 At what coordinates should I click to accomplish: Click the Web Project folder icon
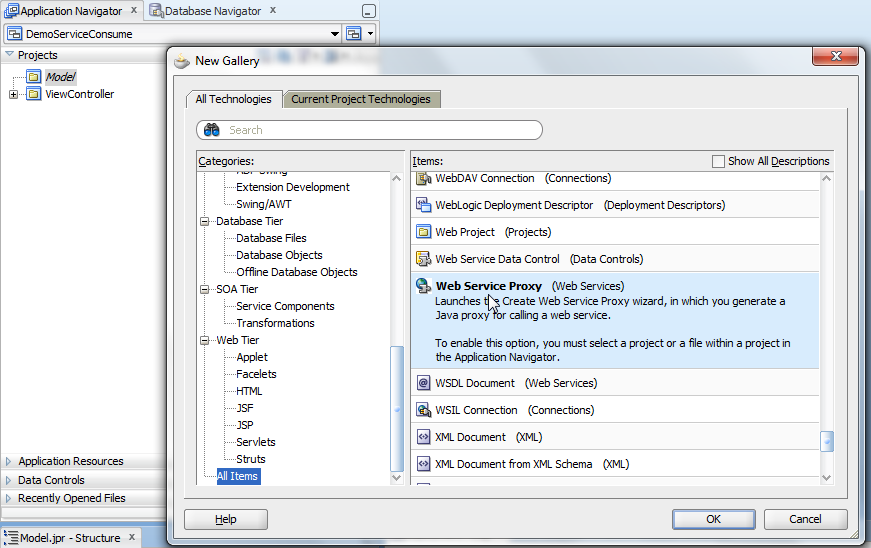coord(423,232)
